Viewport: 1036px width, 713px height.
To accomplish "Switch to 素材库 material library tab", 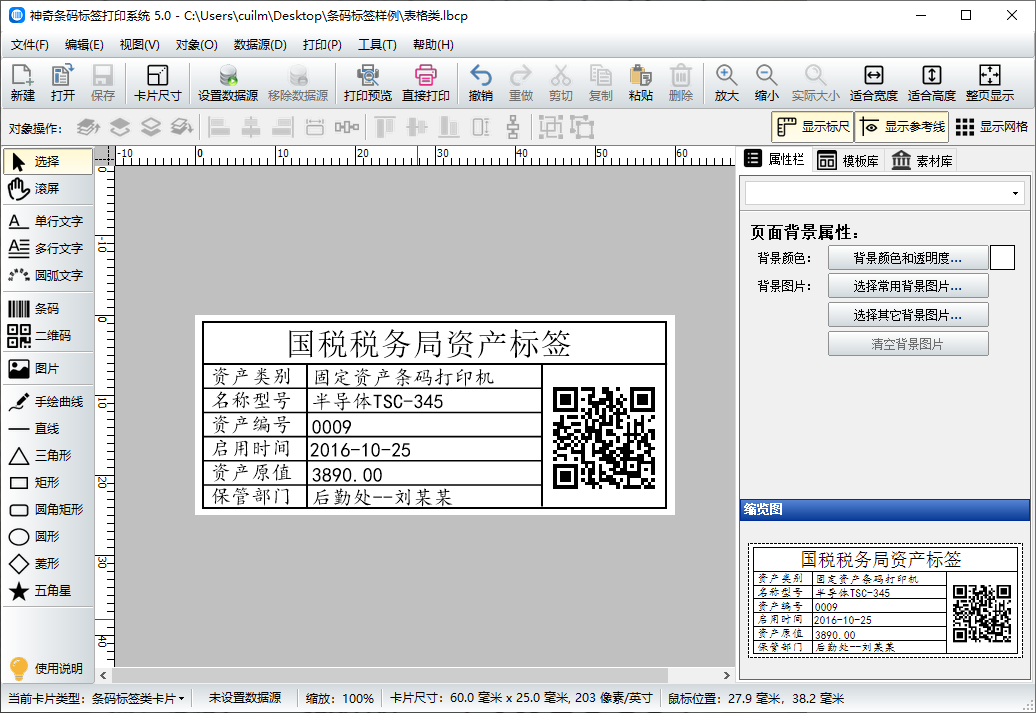I will (x=922, y=161).
